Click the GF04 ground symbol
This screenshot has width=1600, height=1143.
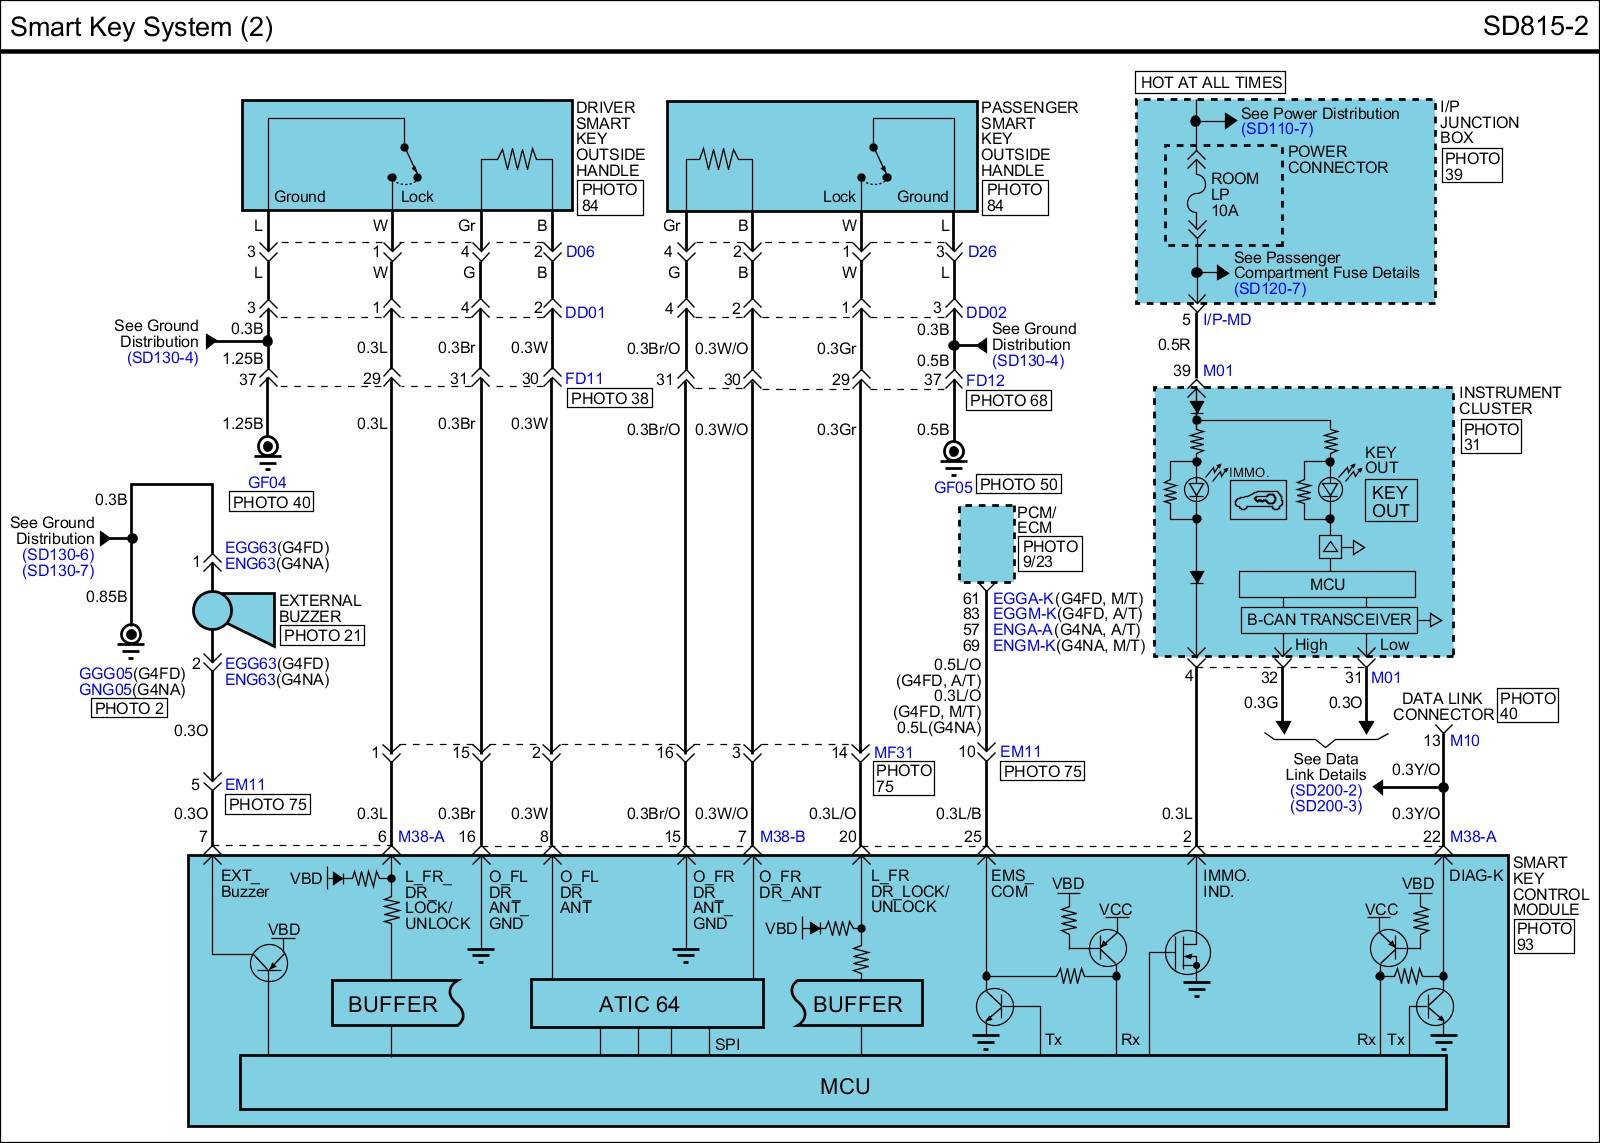click(268, 450)
